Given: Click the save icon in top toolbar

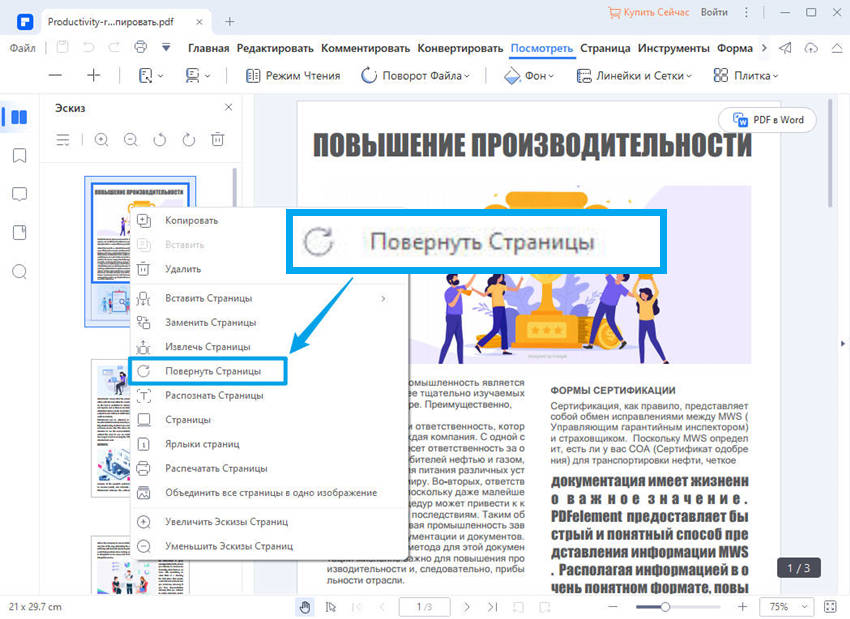Looking at the screenshot, I should pos(62,47).
